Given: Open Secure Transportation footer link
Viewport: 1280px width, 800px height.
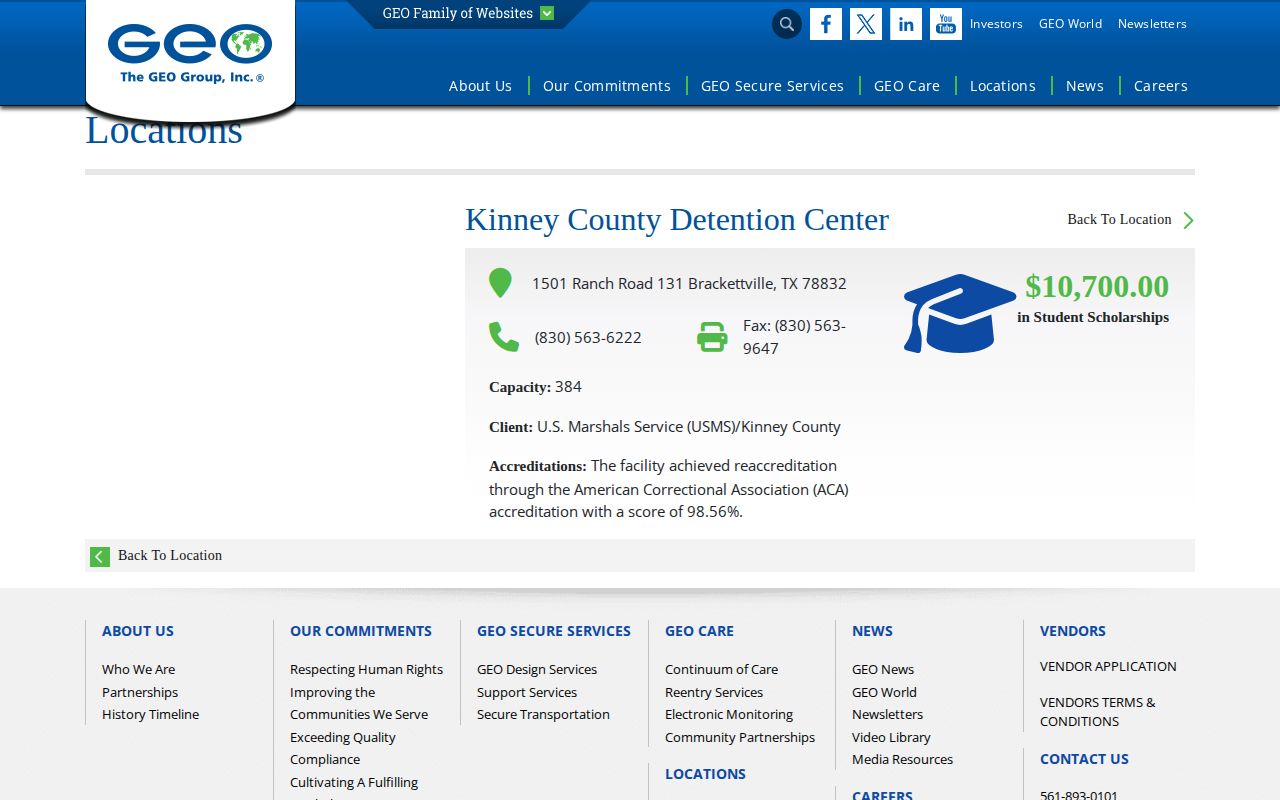Looking at the screenshot, I should pos(543,715).
